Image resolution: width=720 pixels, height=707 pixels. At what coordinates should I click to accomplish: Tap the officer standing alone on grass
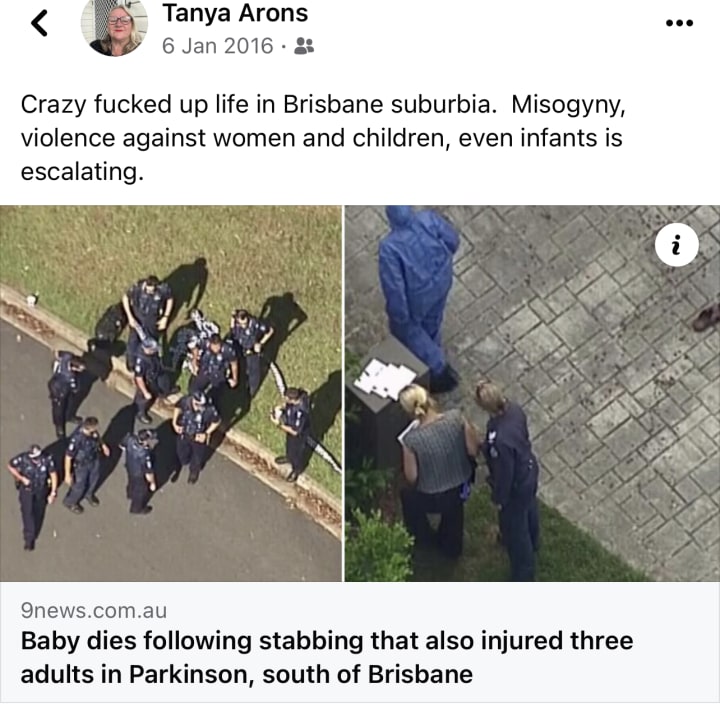(292, 432)
